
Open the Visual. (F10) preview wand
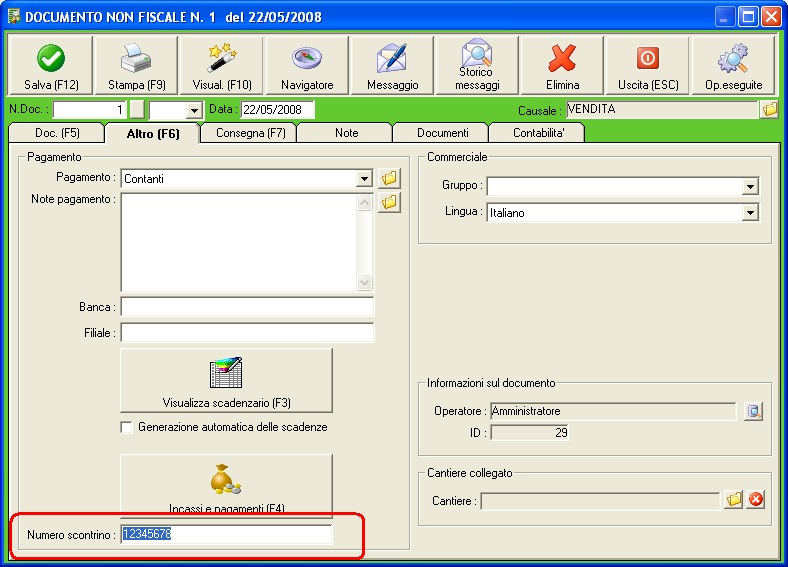222,65
